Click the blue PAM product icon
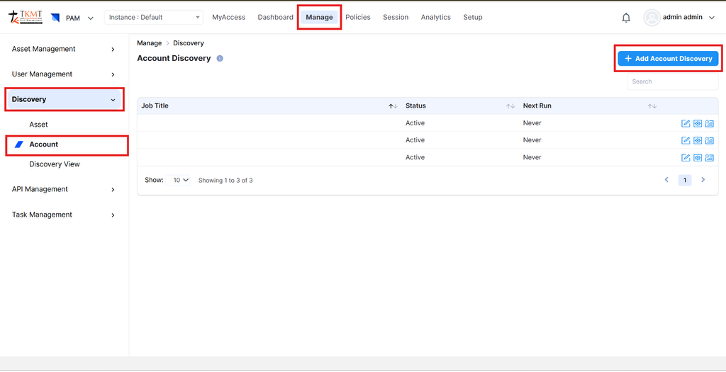The image size is (726, 372). [x=56, y=18]
